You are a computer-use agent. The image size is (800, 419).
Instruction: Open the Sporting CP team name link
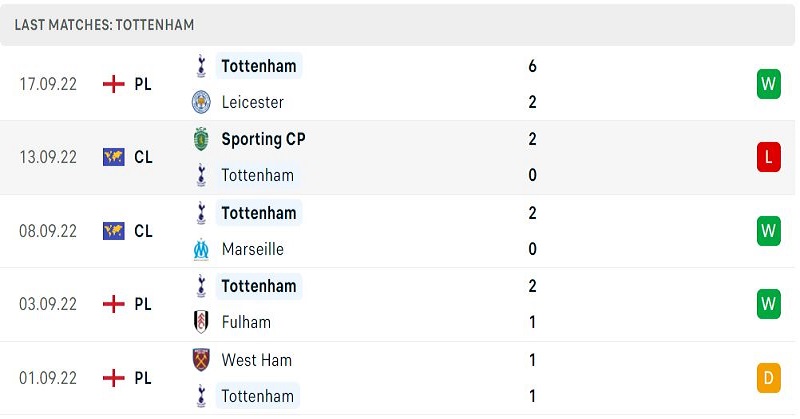pyautogui.click(x=263, y=139)
